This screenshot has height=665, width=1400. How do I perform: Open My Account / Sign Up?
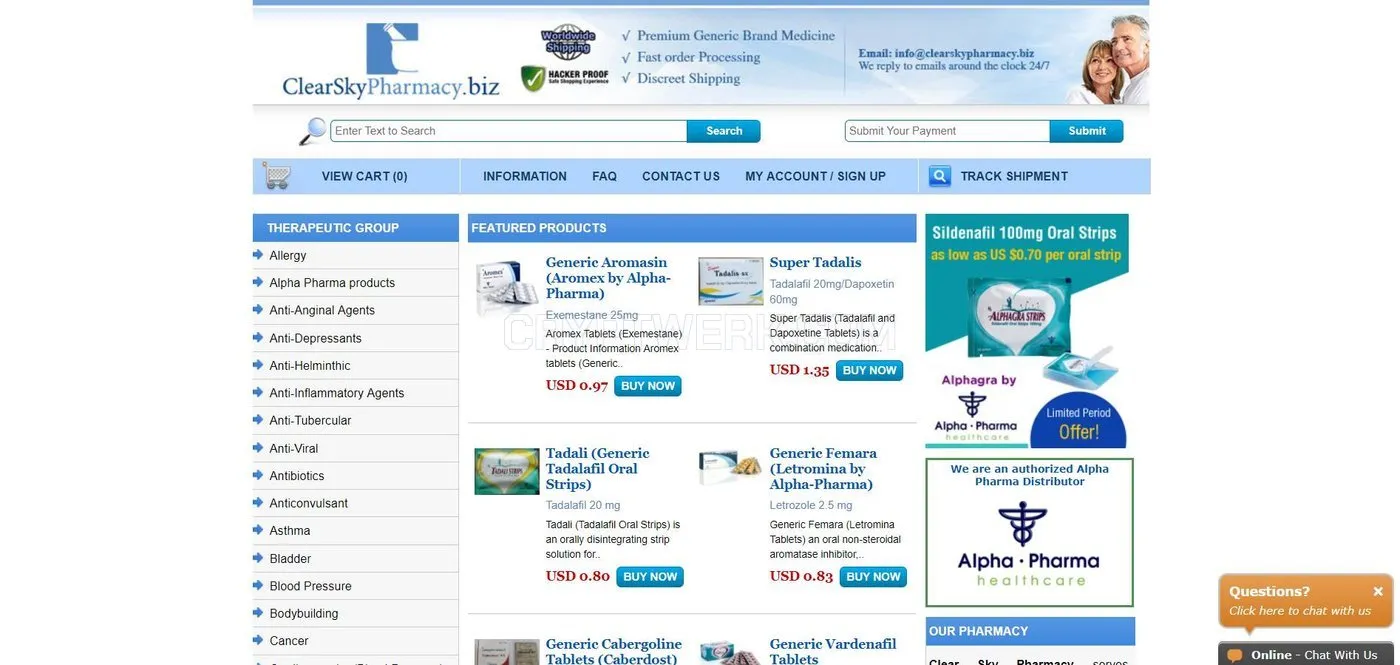(x=815, y=176)
